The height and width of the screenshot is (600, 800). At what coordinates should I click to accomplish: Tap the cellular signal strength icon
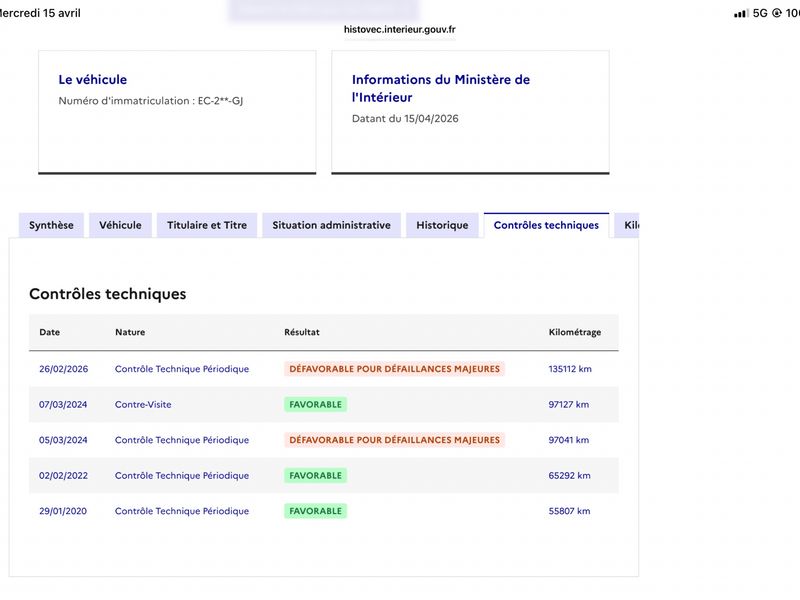tap(741, 13)
